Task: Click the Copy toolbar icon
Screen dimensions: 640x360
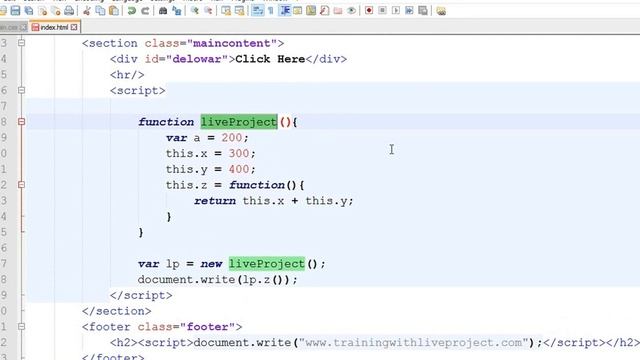Action: (100, 11)
